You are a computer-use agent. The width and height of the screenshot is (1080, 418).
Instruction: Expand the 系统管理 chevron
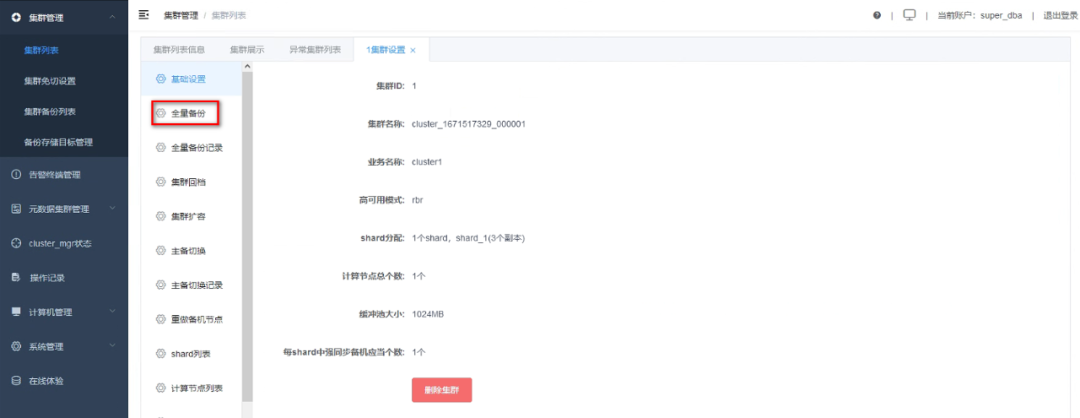pyautogui.click(x=112, y=346)
